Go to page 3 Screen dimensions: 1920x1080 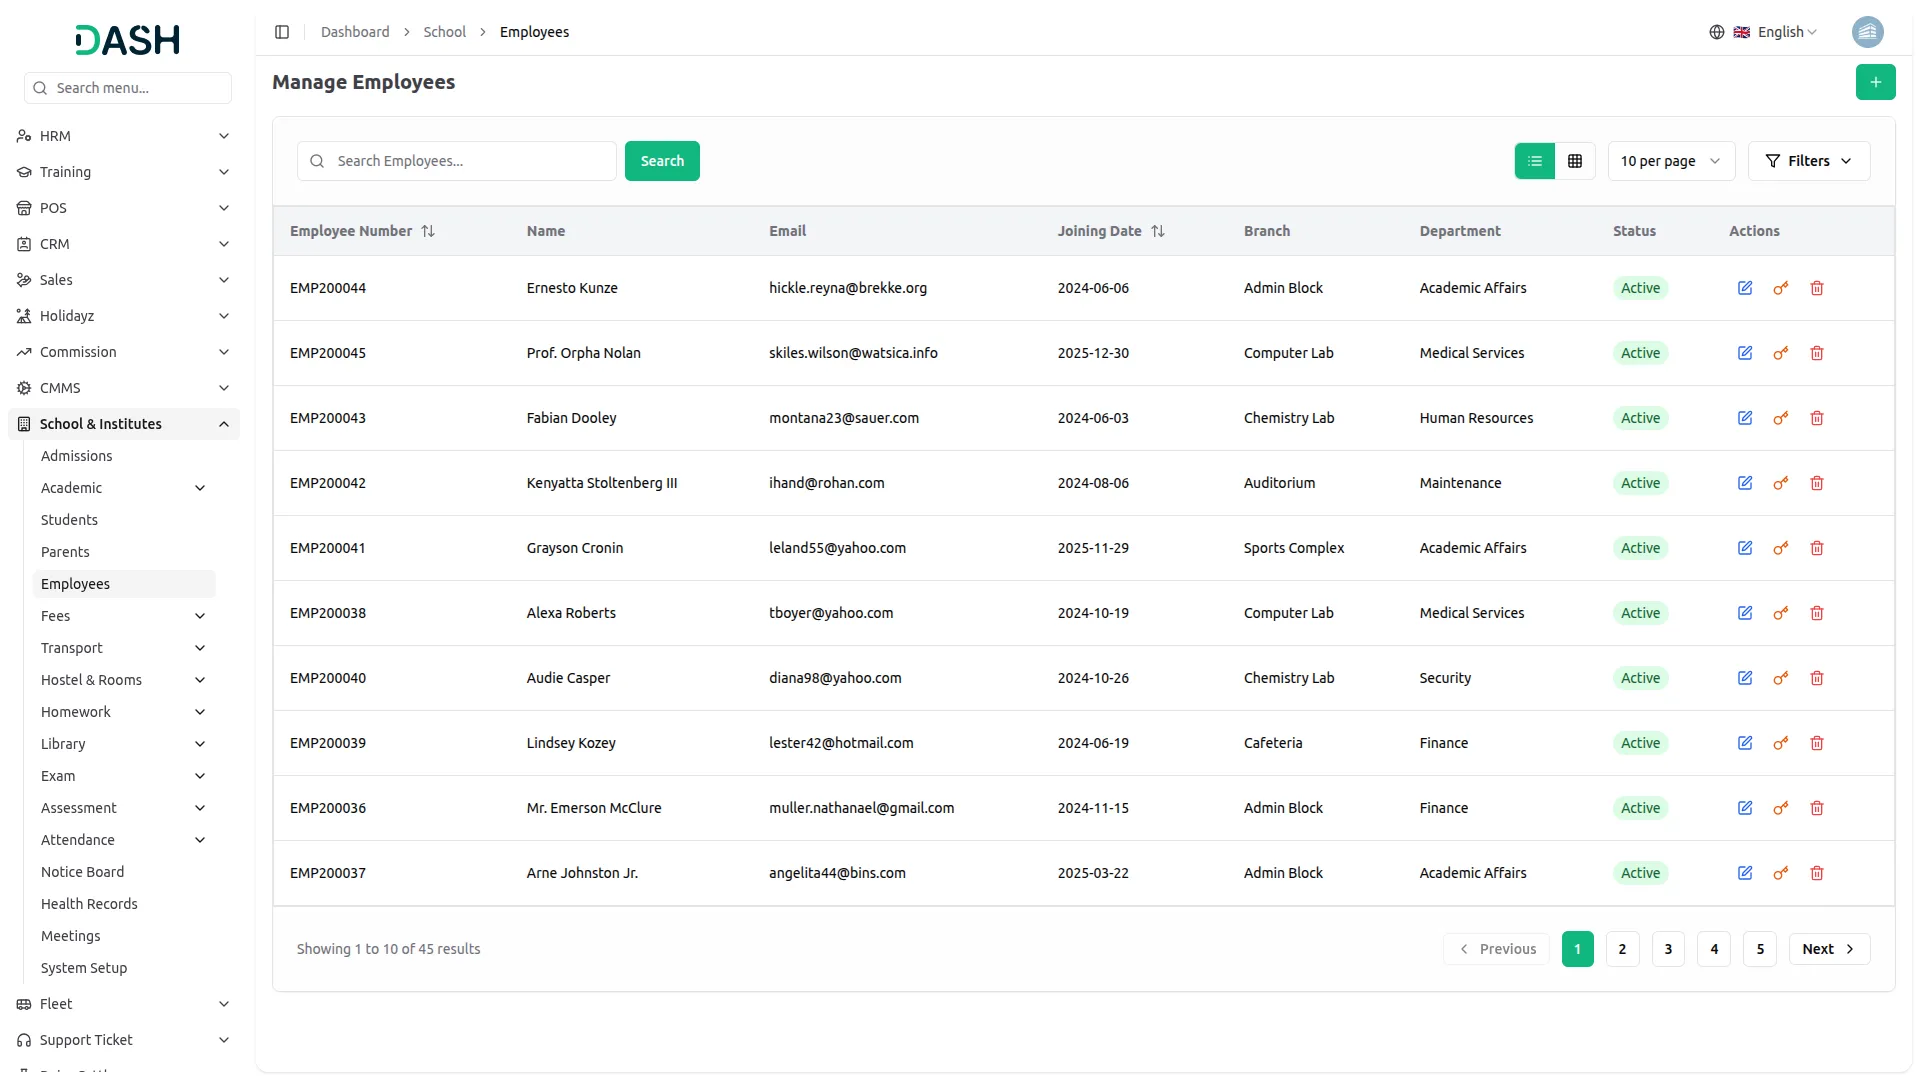(1668, 949)
